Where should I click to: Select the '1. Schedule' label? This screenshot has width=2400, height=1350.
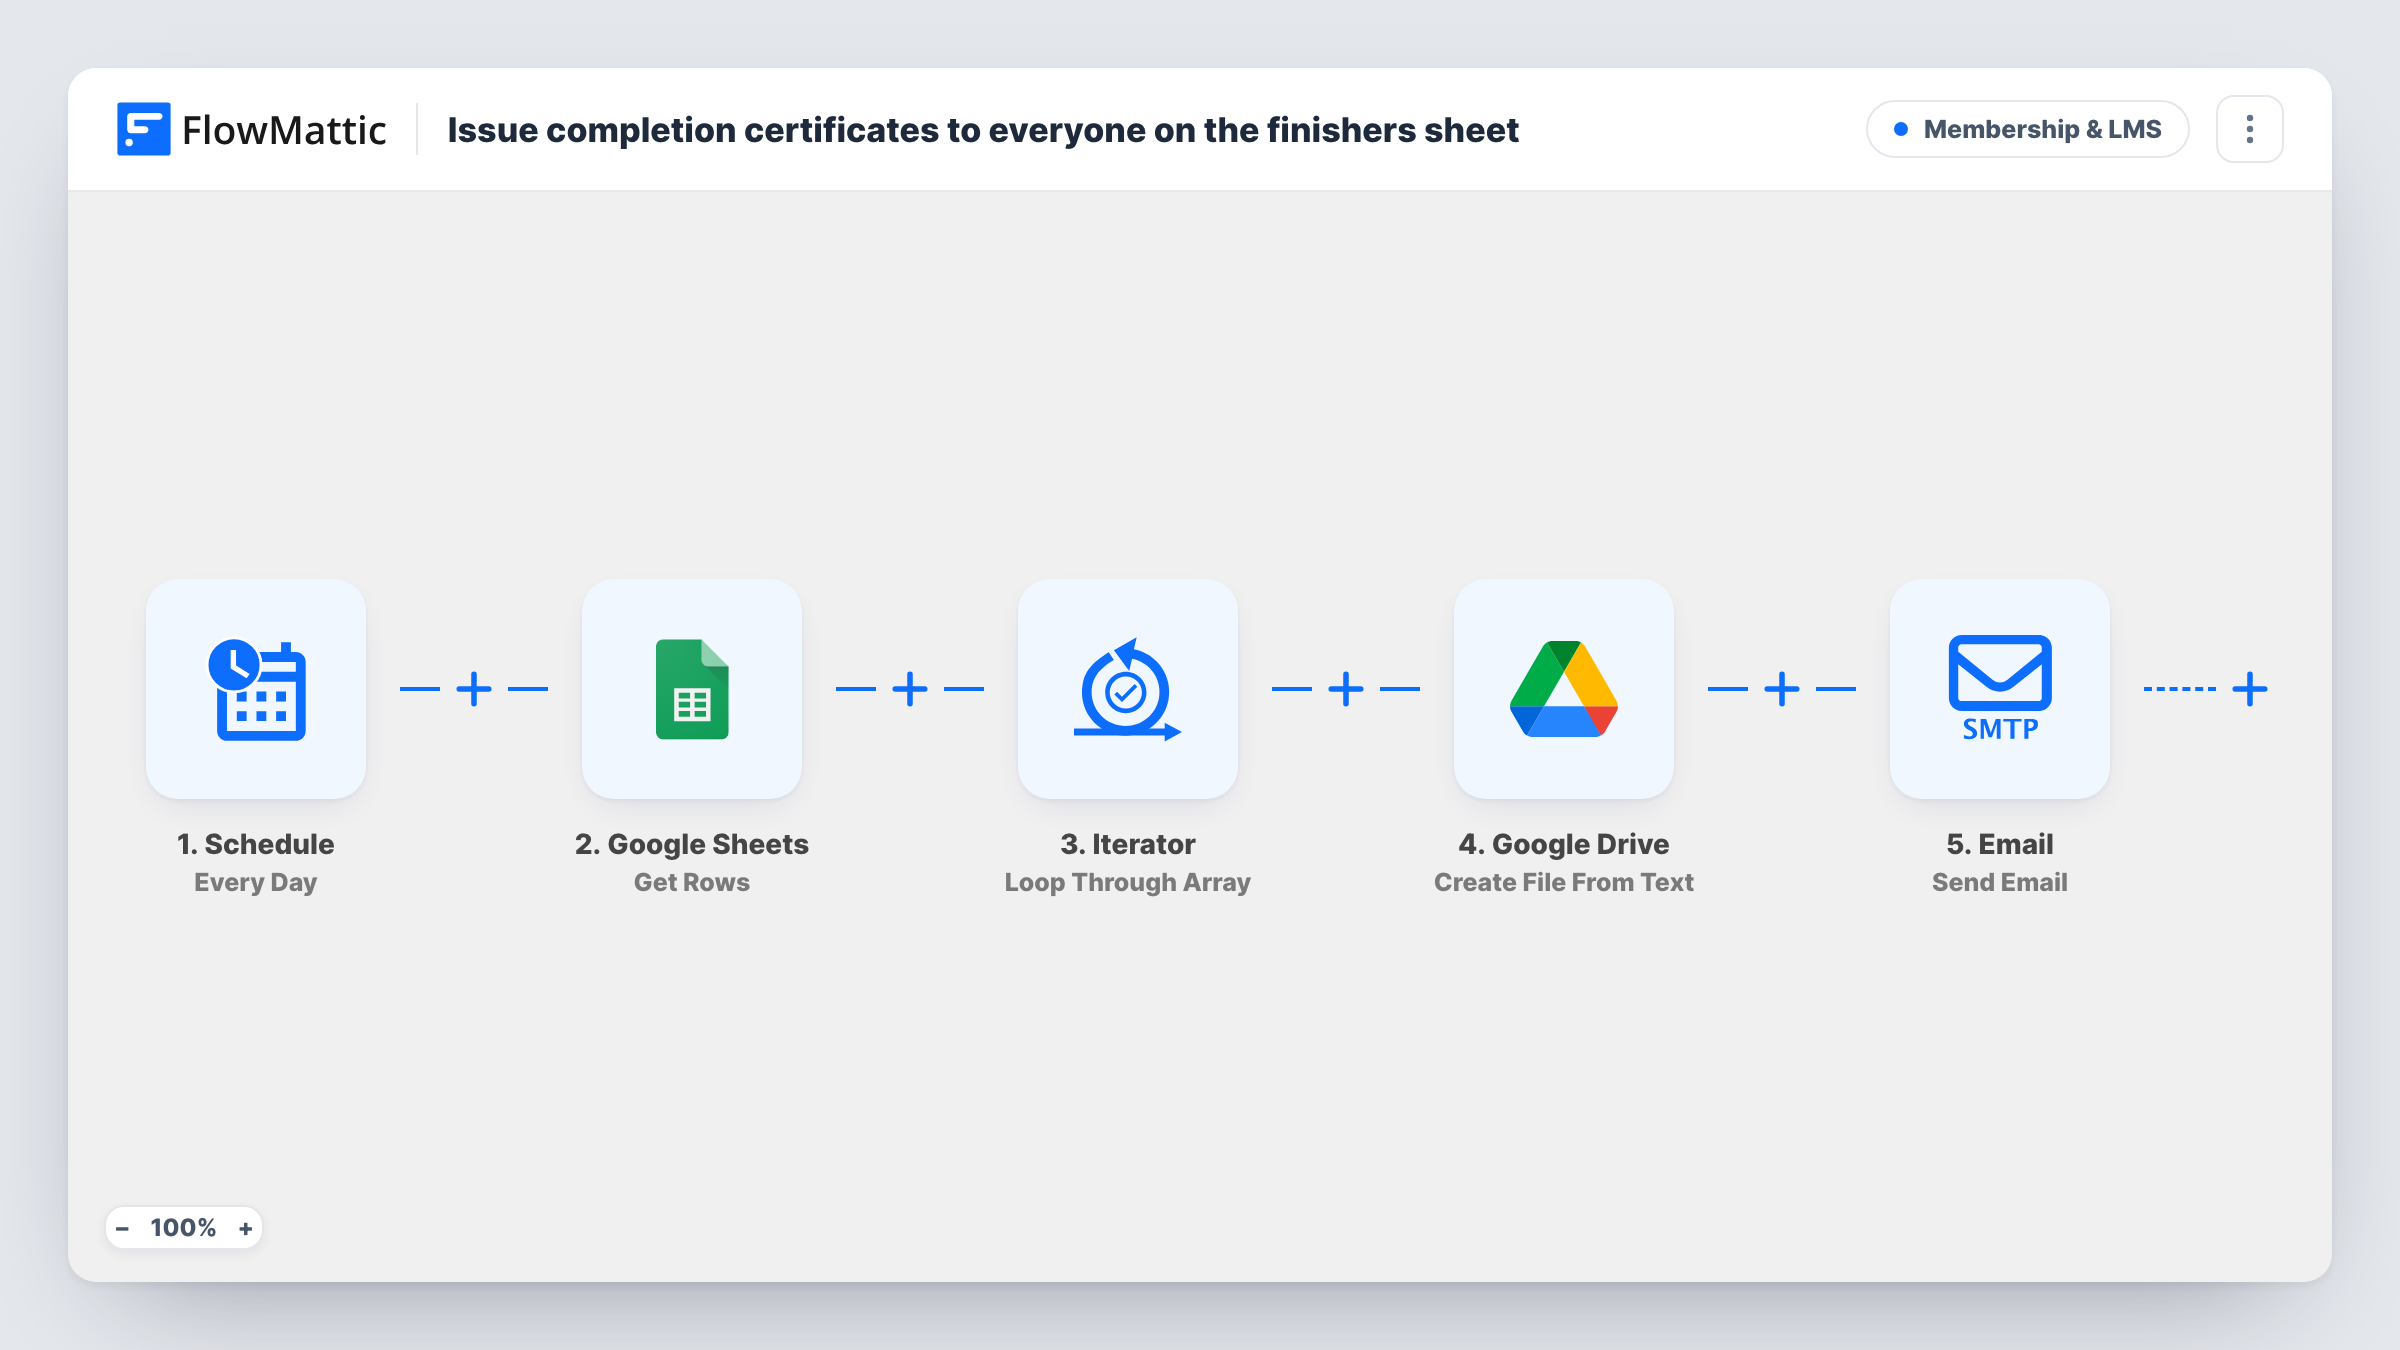coord(256,844)
